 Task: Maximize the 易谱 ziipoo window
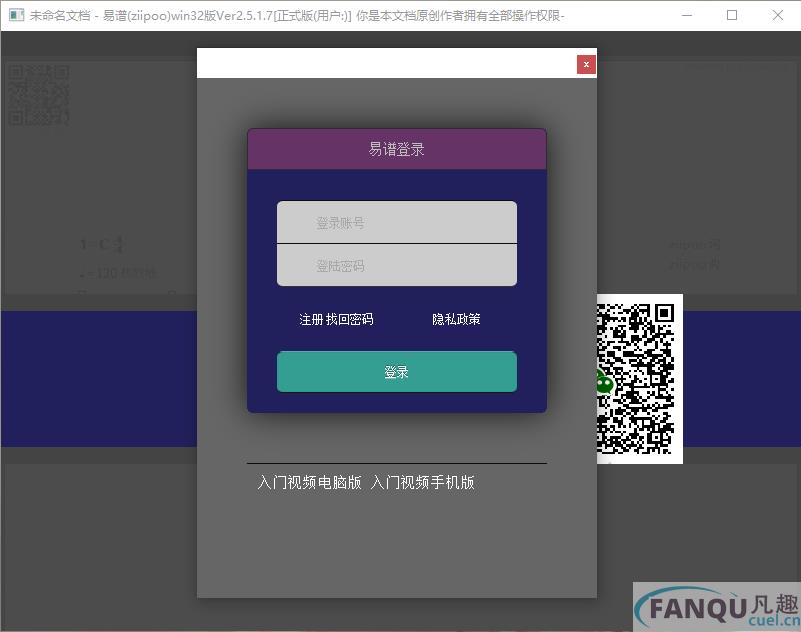[x=732, y=15]
